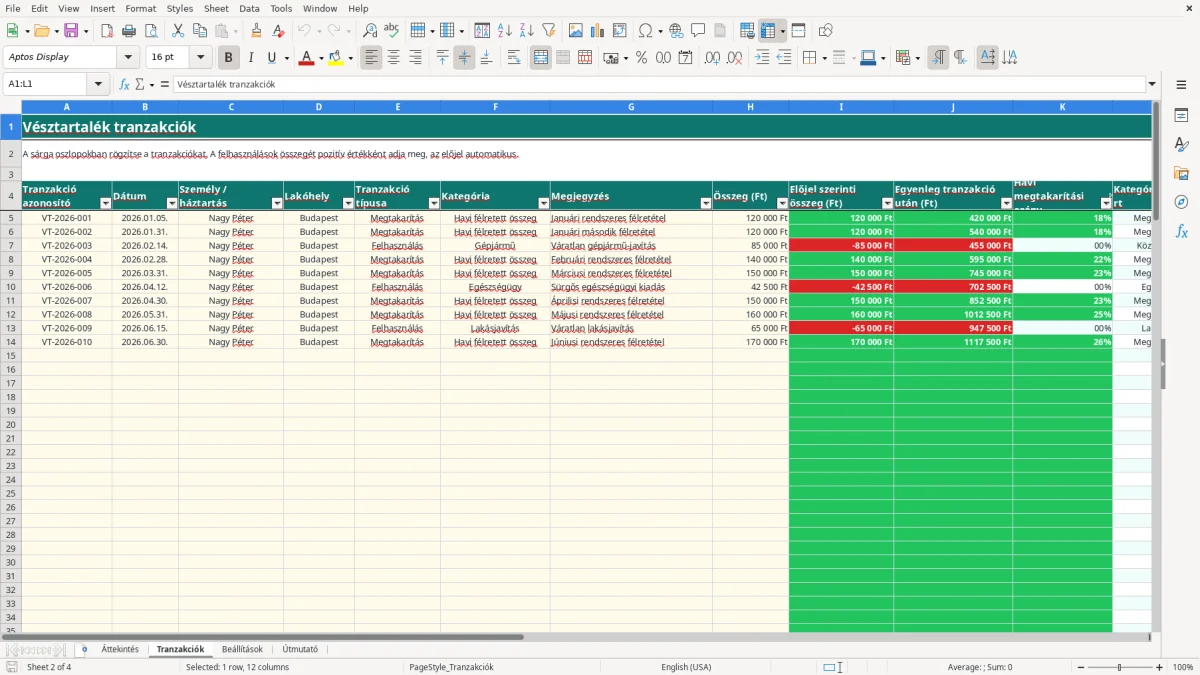Screen dimensions: 1200x675
Task: Open the Sheet menu
Action: [x=217, y=8]
